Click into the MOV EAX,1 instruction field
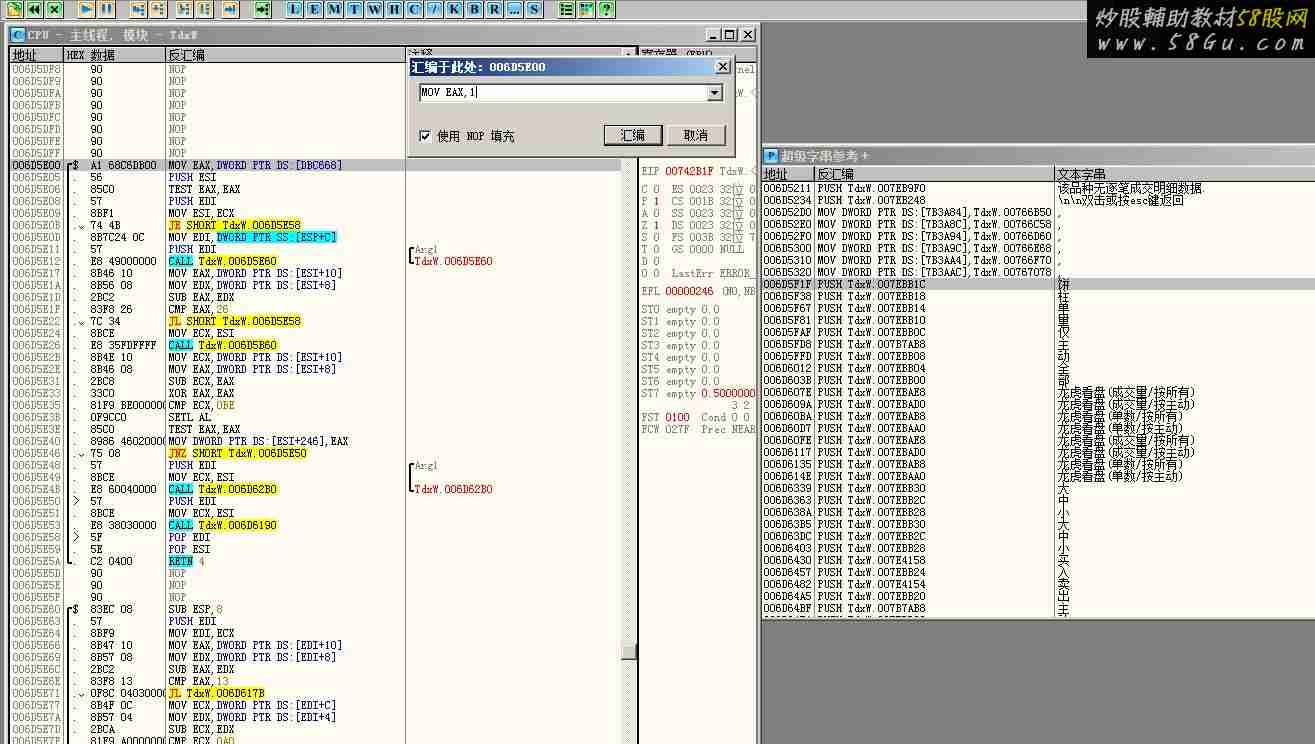The width and height of the screenshot is (1315, 744). click(560, 93)
